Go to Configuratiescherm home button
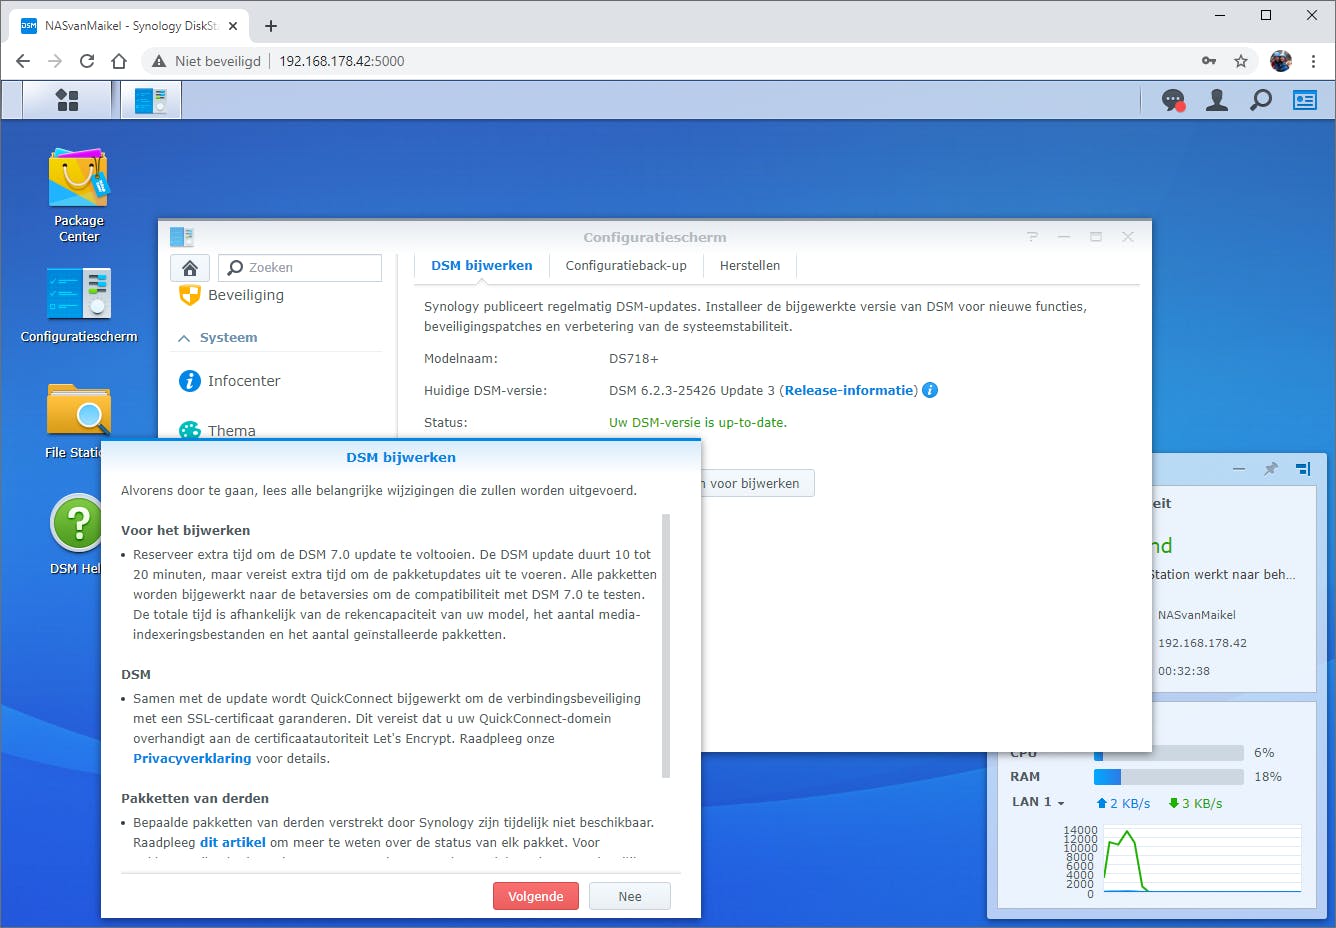The image size is (1336, 928). click(x=190, y=268)
